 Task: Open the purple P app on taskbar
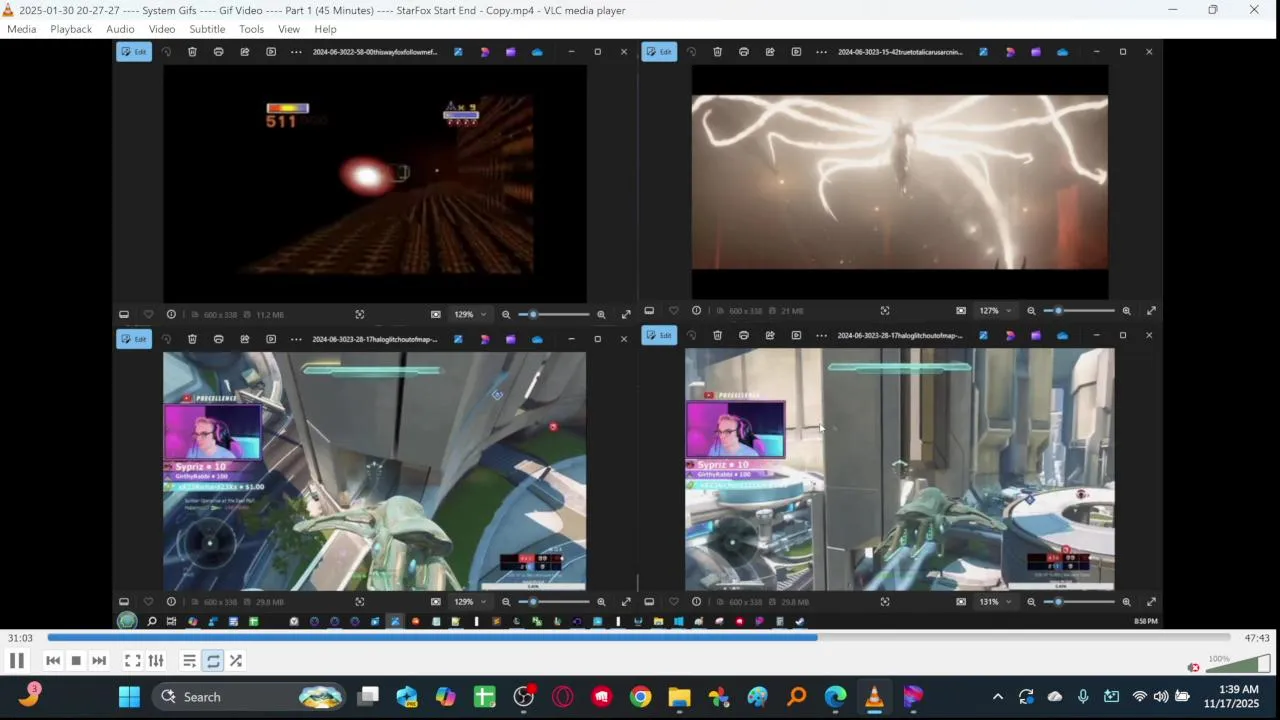coord(913,697)
